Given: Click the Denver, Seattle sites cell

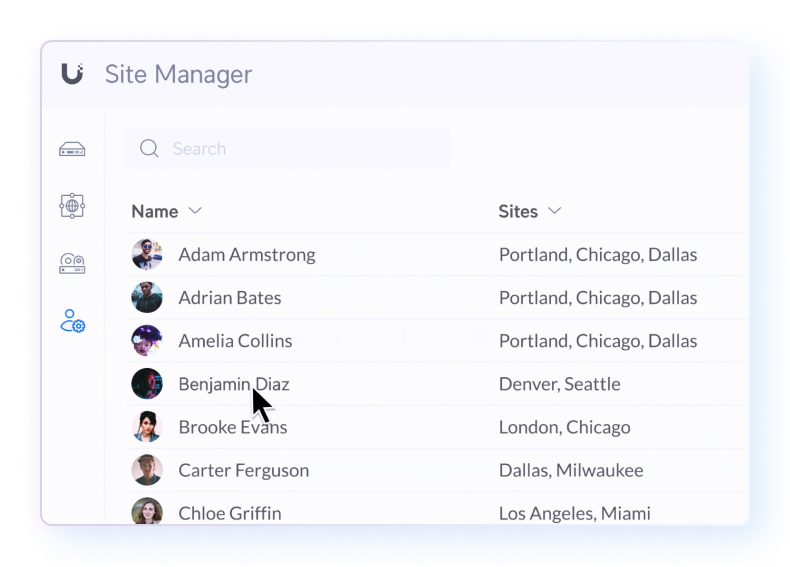Looking at the screenshot, I should click(560, 384).
